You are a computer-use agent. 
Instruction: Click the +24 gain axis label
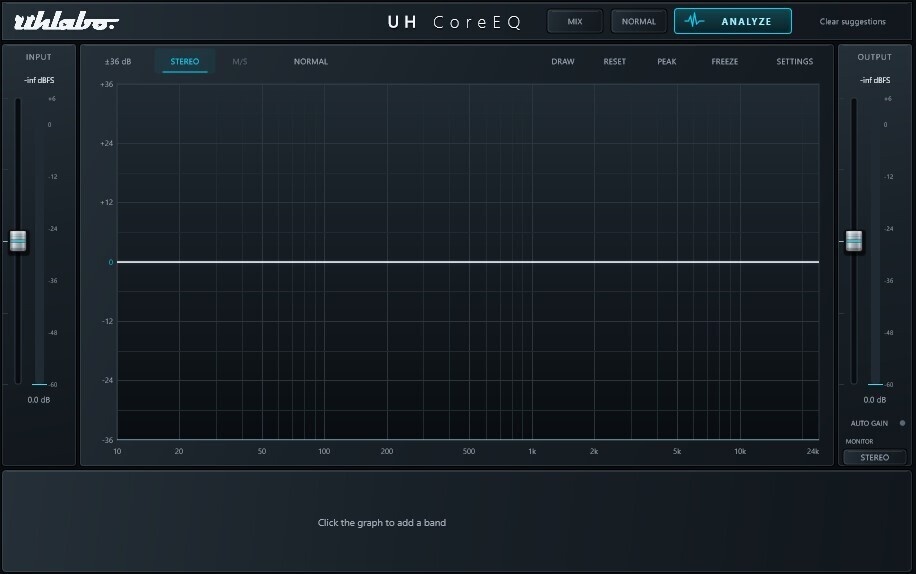[106, 143]
